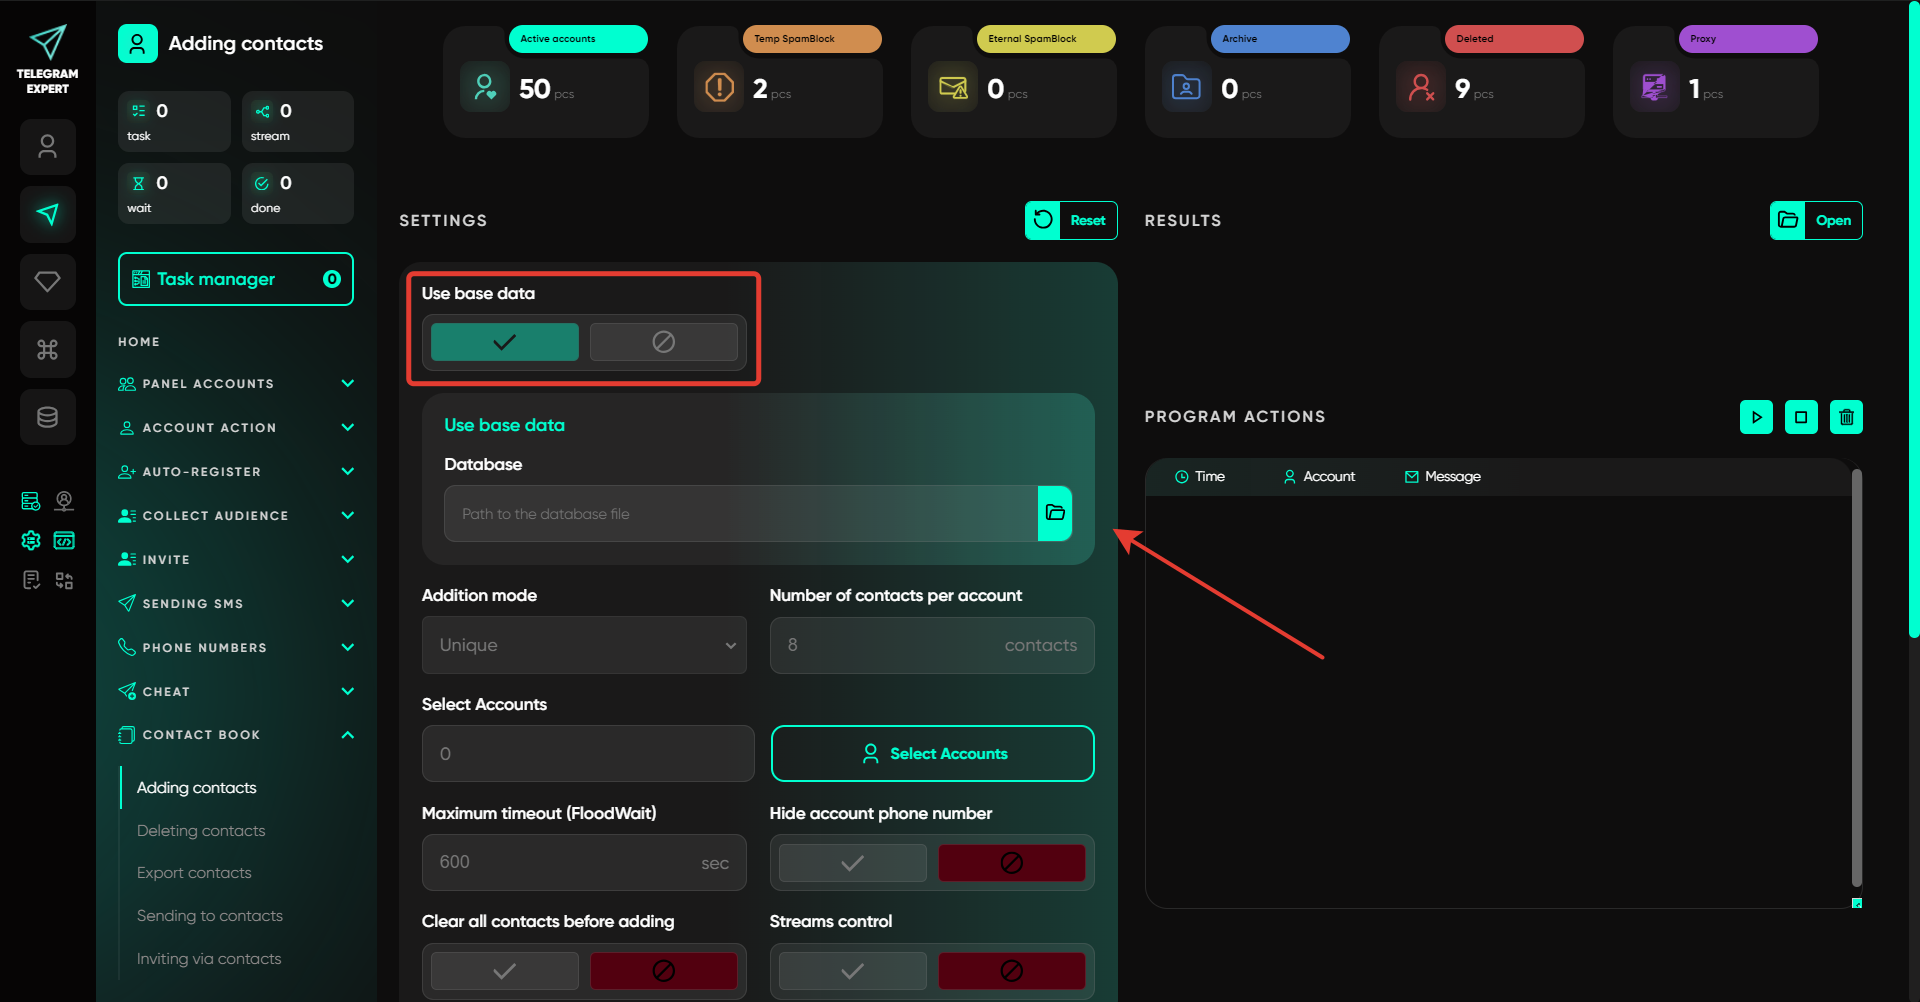
Task: Click the diamond icon in sidebar
Action: pyautogui.click(x=47, y=282)
